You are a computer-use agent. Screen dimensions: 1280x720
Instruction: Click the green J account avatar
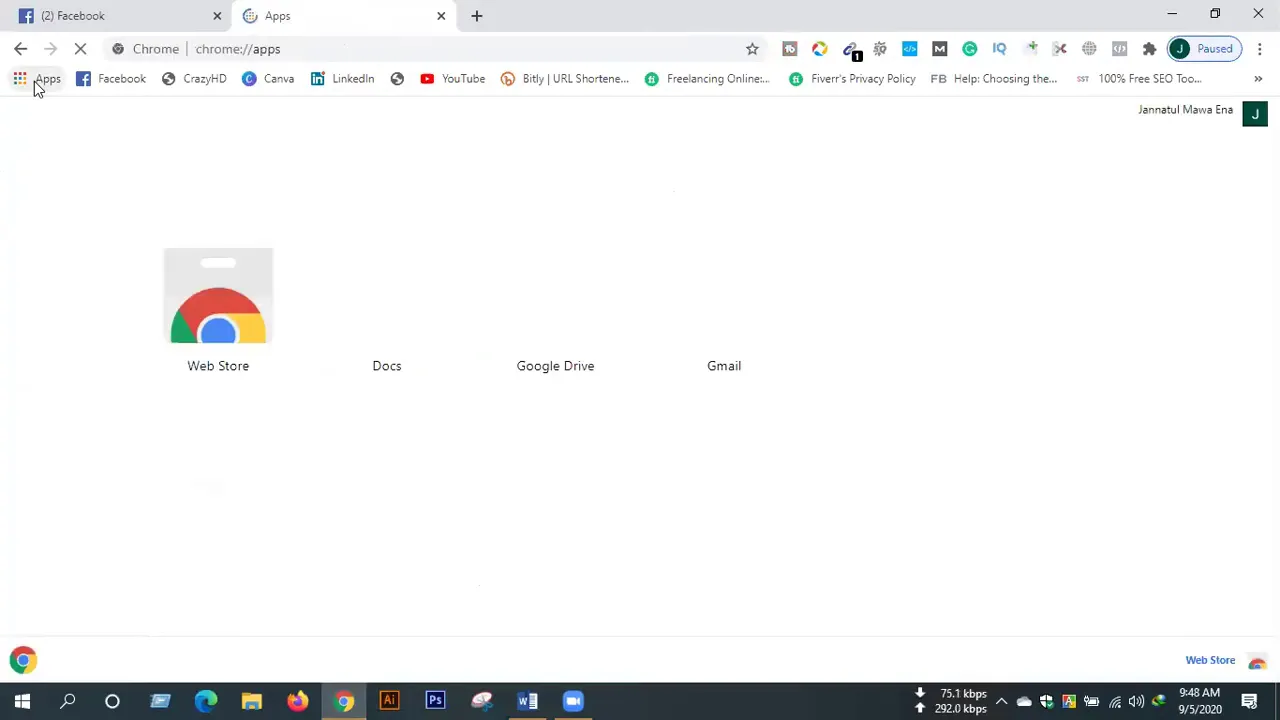(1255, 114)
